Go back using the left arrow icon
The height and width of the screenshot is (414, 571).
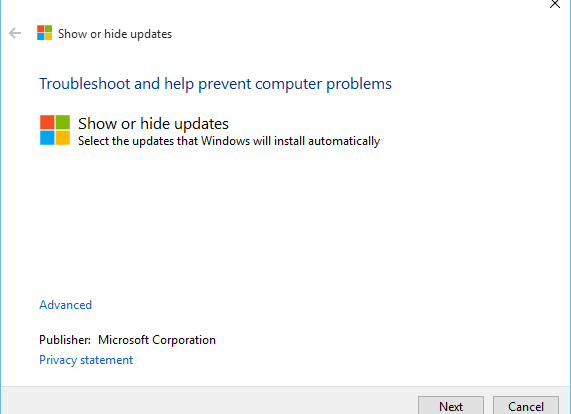15,33
